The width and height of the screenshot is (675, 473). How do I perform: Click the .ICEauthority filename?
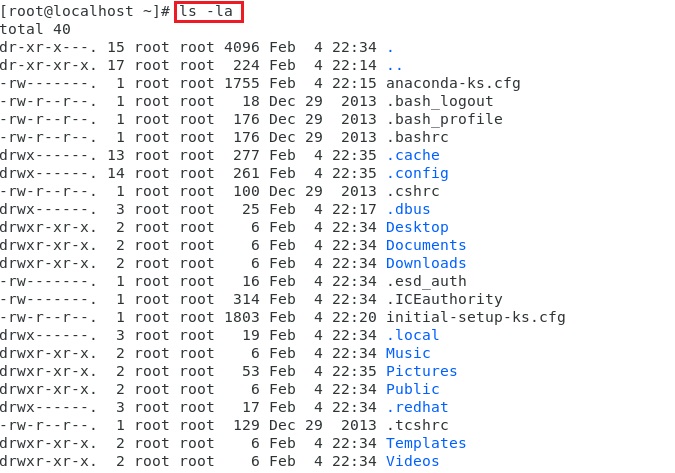(444, 299)
